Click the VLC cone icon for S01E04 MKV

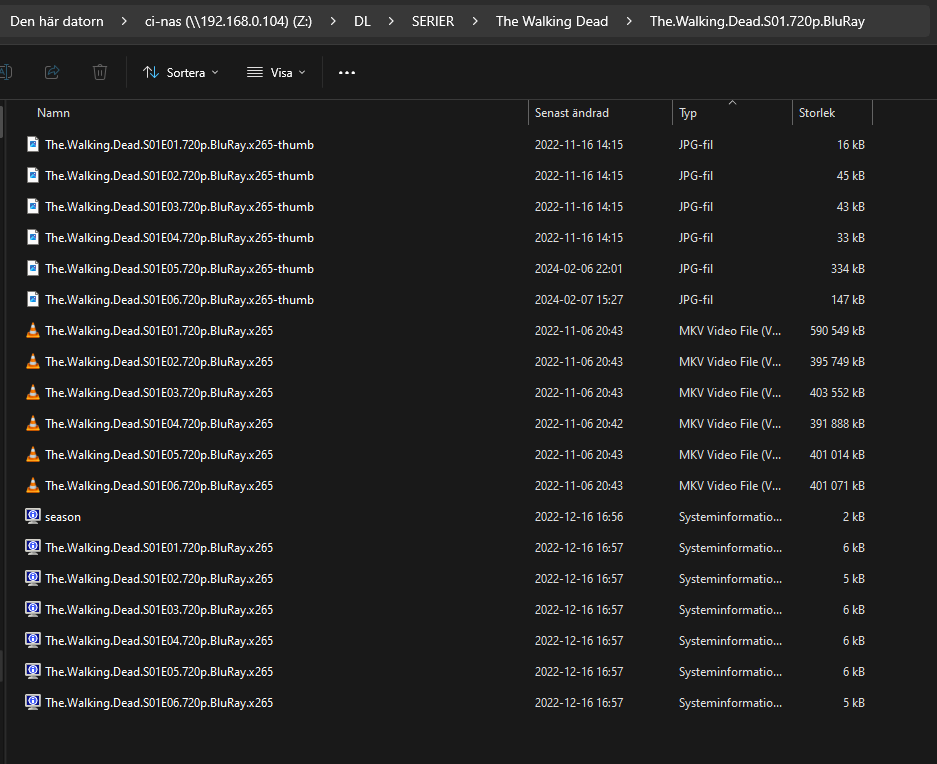(33, 424)
